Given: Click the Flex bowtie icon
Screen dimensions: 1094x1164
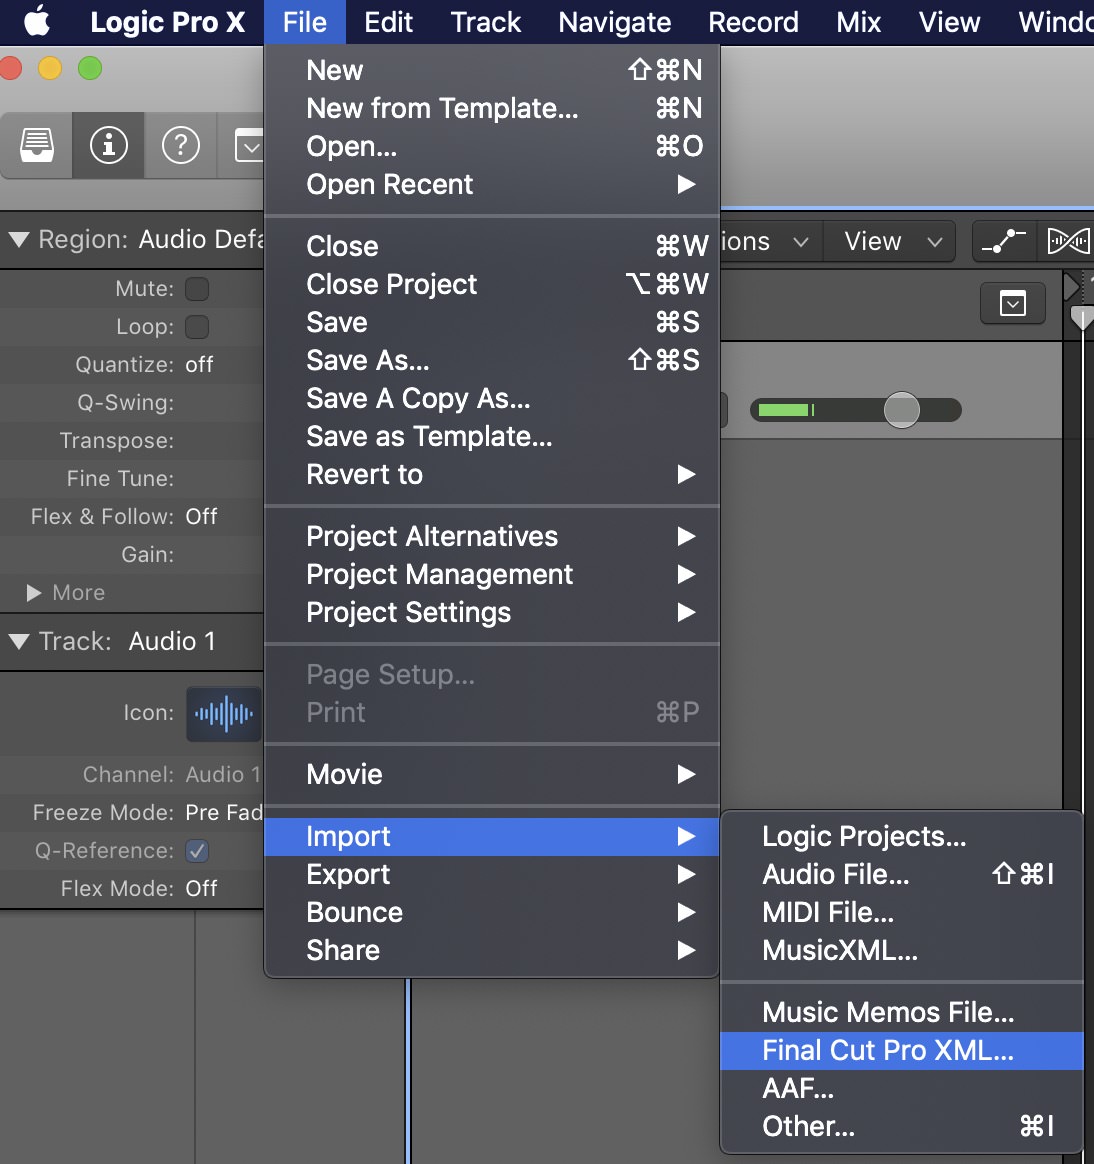Looking at the screenshot, I should [1067, 241].
